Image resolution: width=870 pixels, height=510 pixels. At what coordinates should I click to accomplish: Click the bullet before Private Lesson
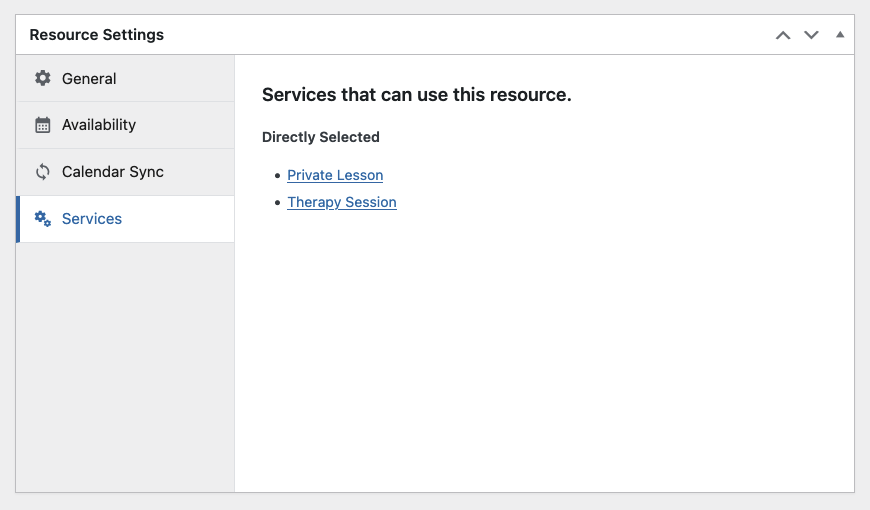pos(277,176)
